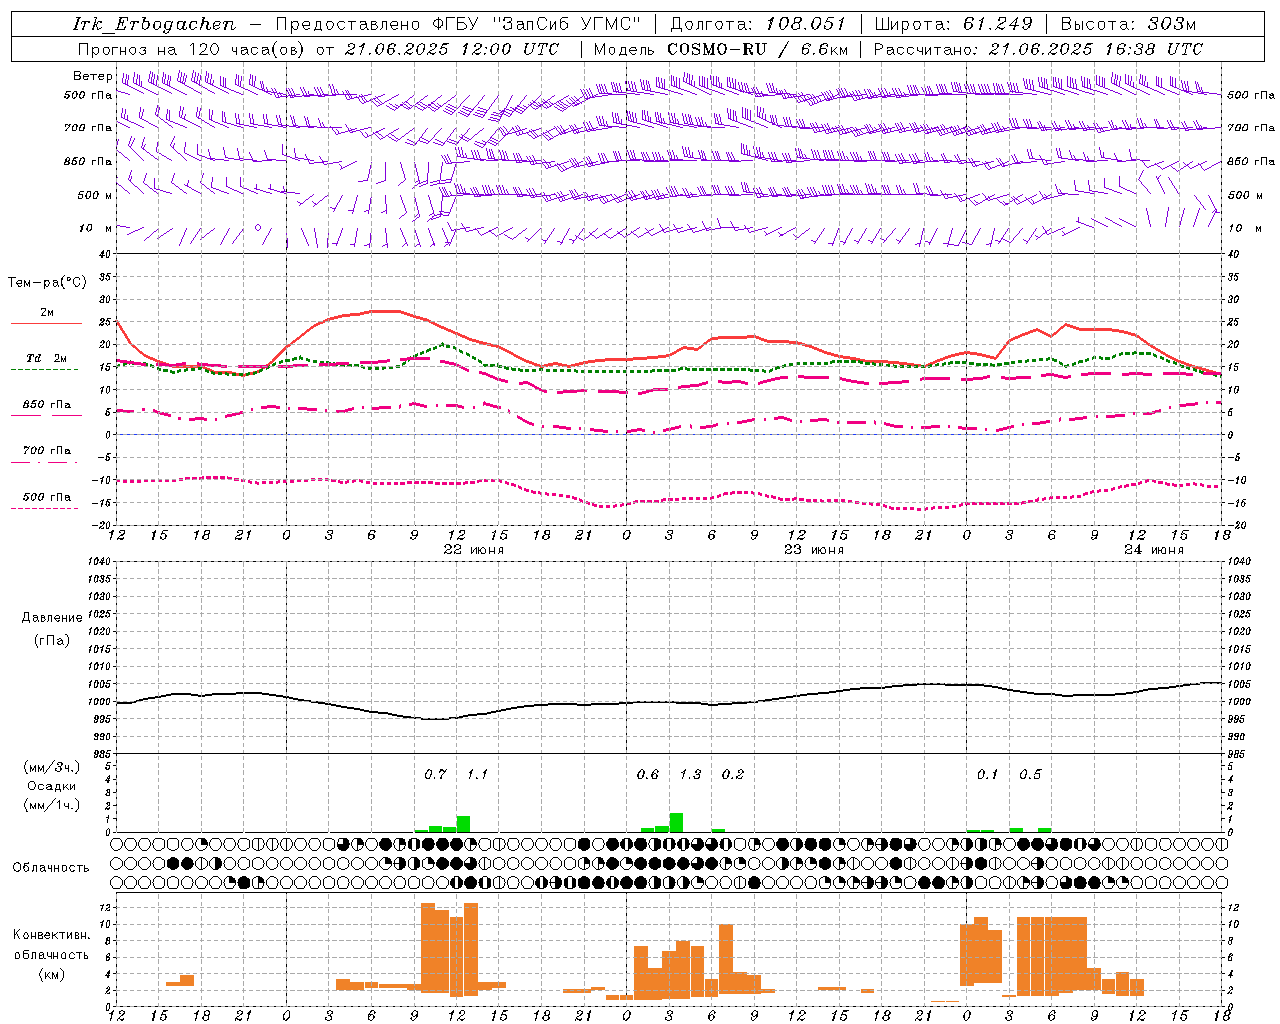Click the 1.3 precipitation total

point(690,775)
